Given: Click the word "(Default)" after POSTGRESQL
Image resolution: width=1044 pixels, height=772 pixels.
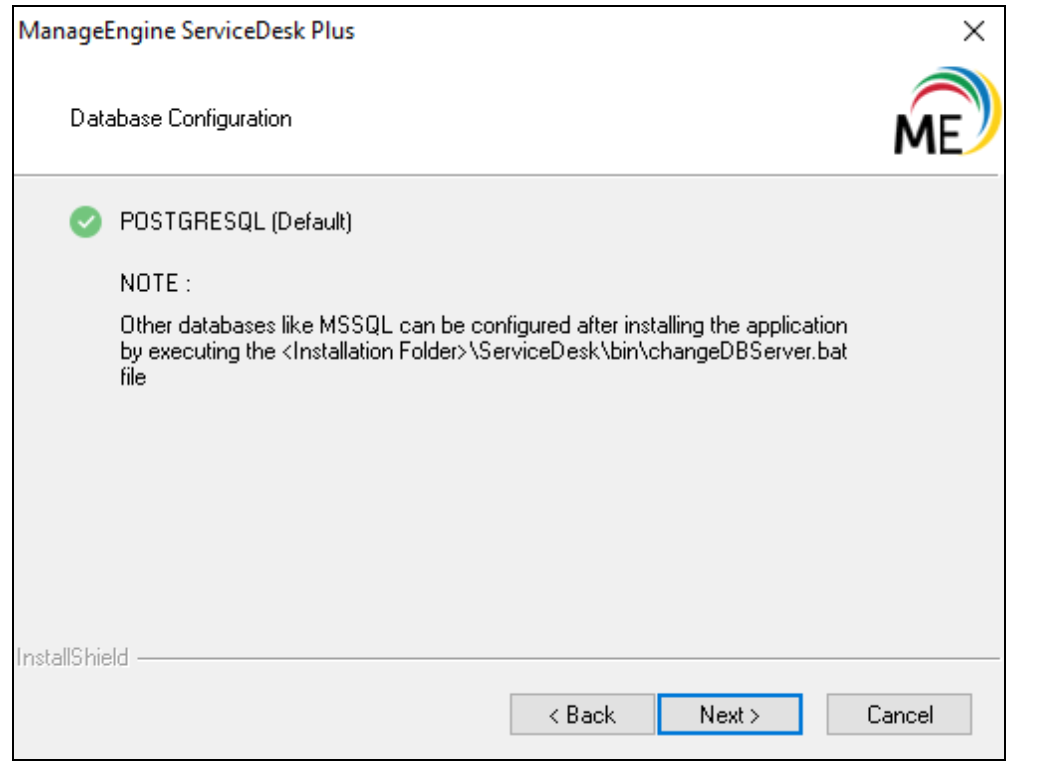Looking at the screenshot, I should 313,222.
